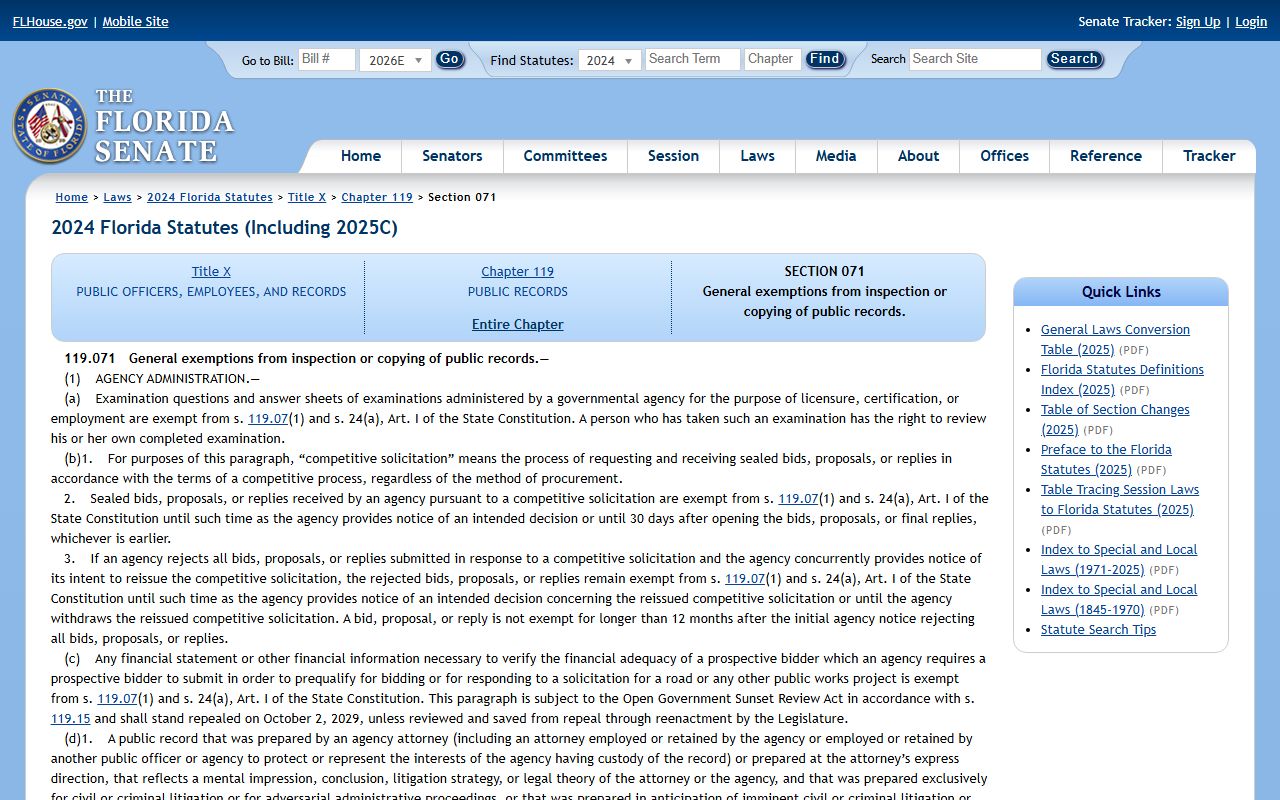The image size is (1280, 800).
Task: Open the Chapter 119 link in section header
Action: pos(517,271)
